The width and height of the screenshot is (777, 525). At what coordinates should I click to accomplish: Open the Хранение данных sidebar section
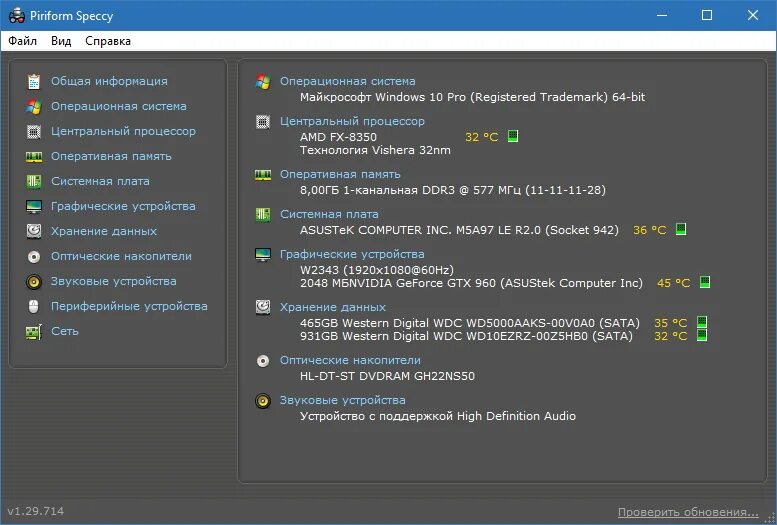104,231
